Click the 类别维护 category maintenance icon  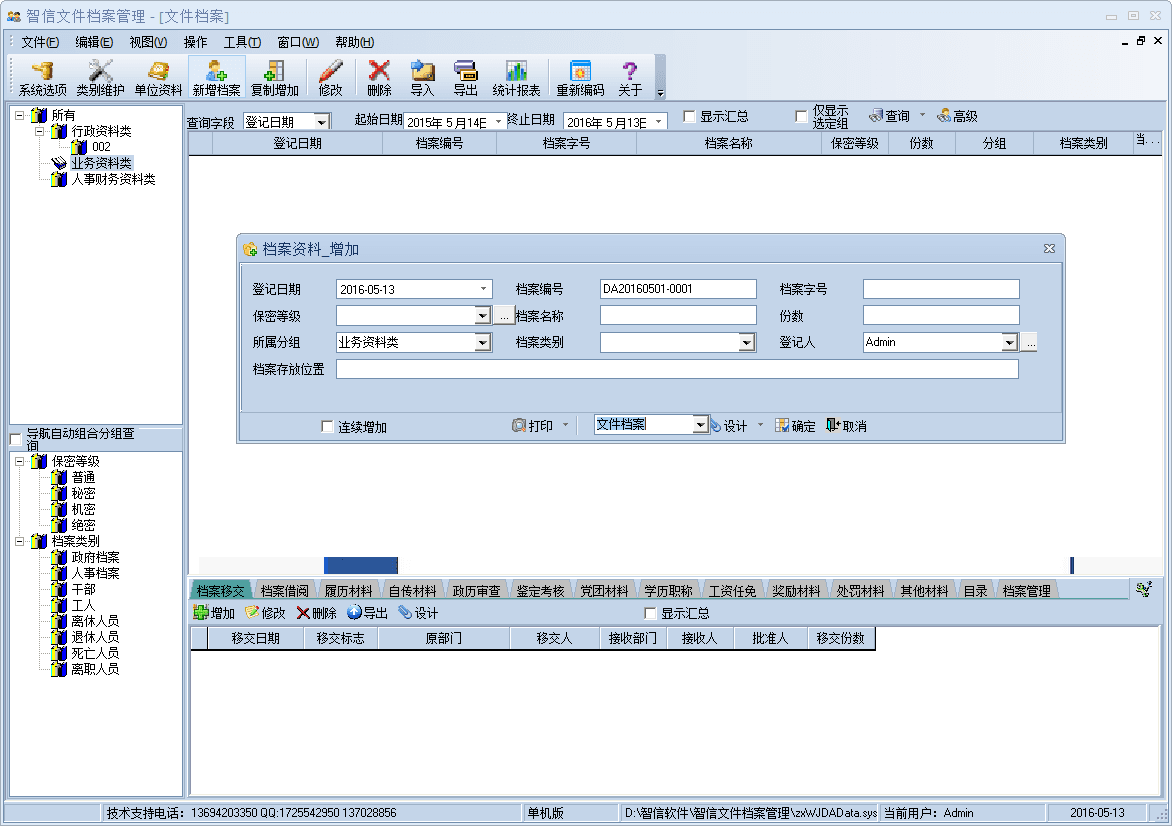(x=100, y=77)
